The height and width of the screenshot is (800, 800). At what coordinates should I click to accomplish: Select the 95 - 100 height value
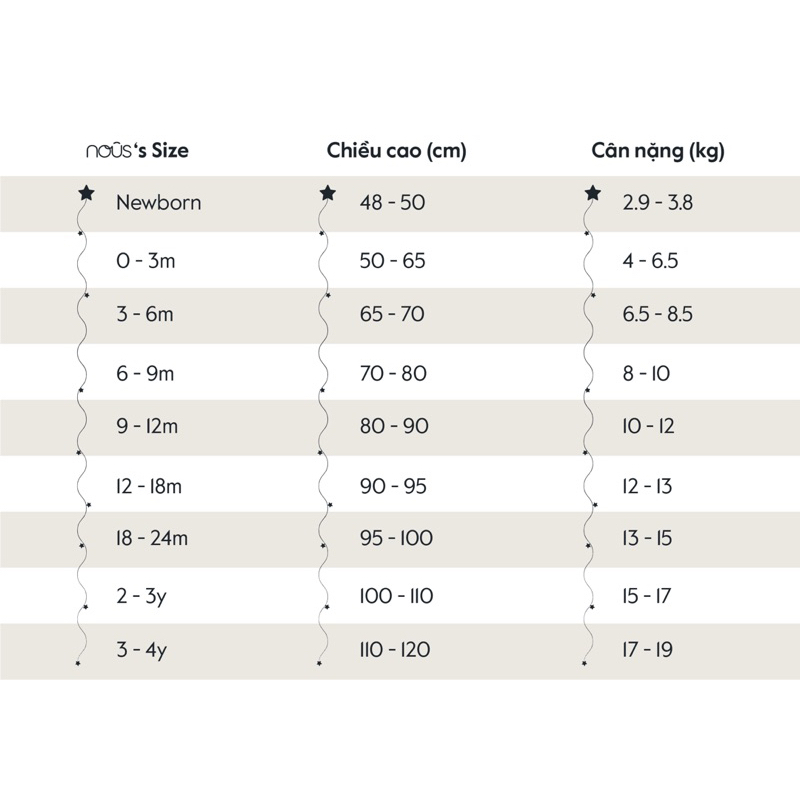point(396,538)
